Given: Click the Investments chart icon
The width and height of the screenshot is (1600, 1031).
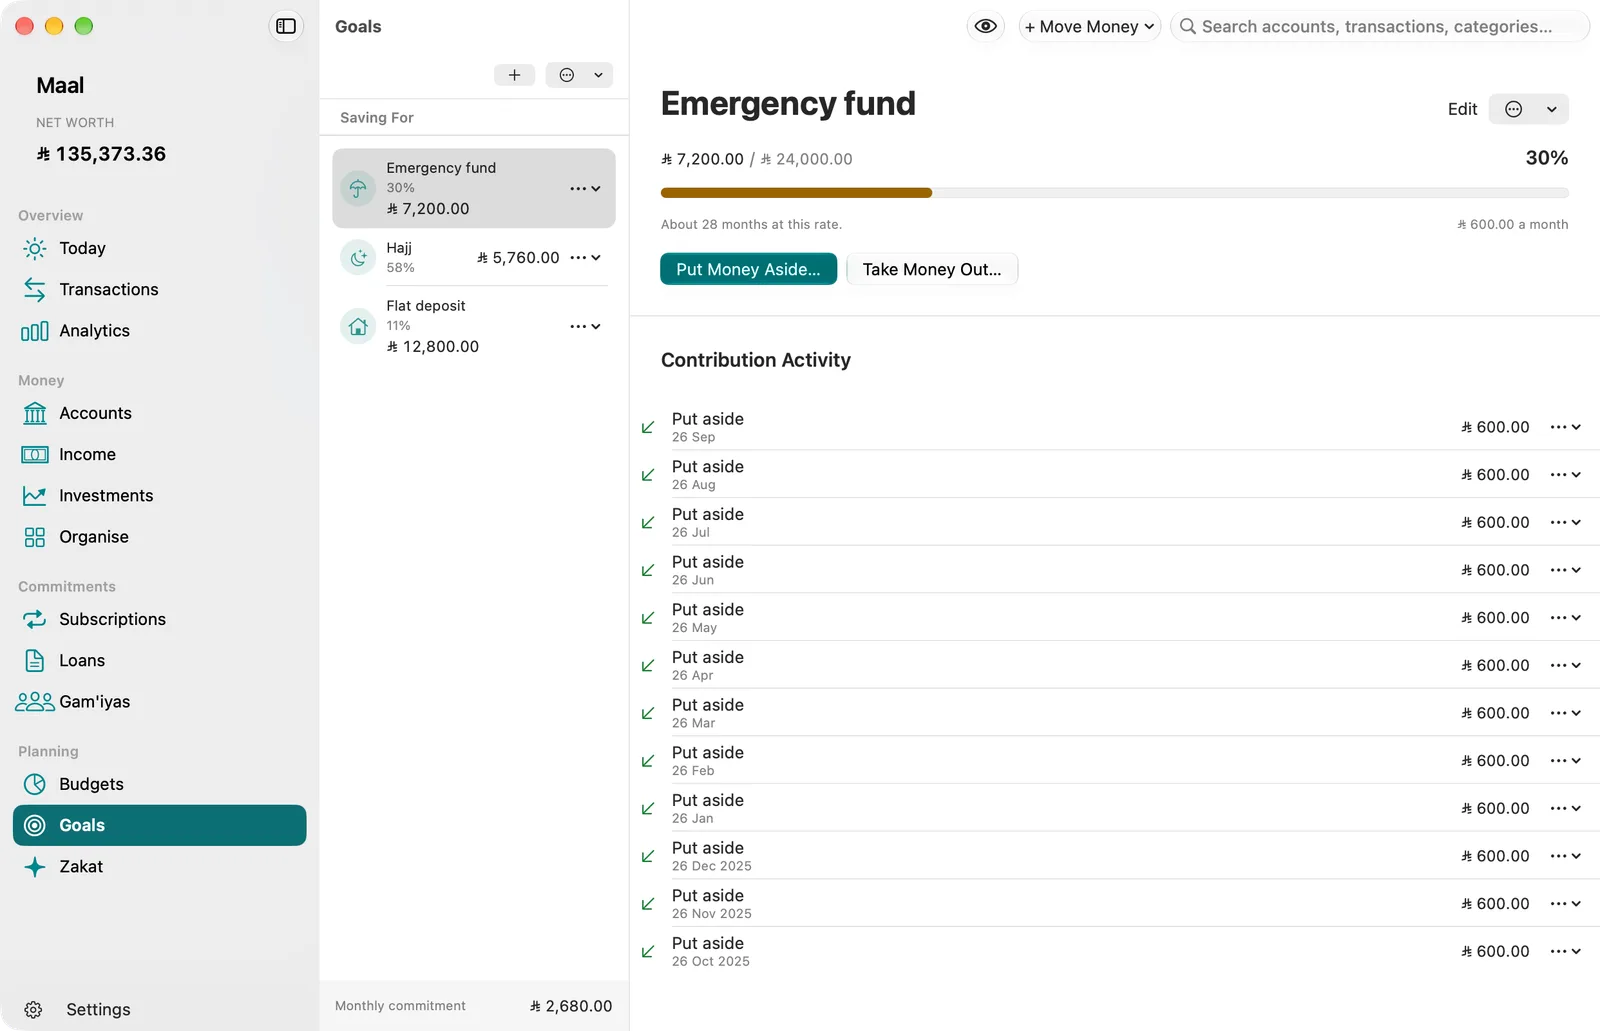Looking at the screenshot, I should [x=35, y=496].
